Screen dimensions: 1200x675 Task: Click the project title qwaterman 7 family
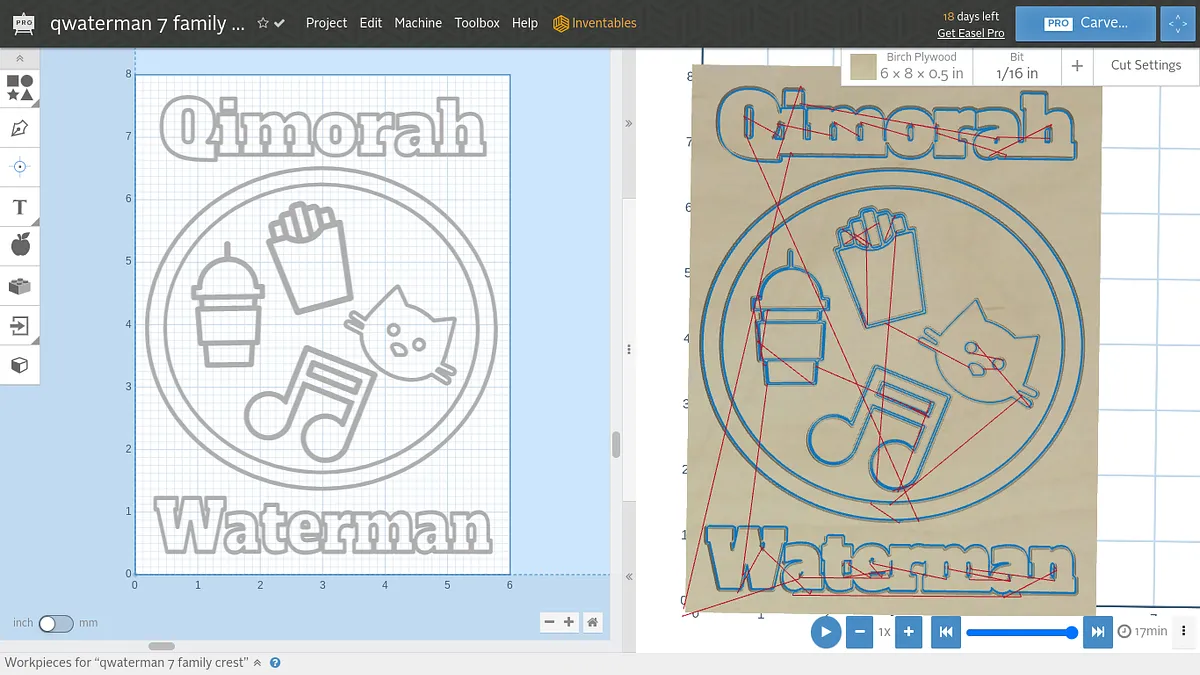[147, 23]
